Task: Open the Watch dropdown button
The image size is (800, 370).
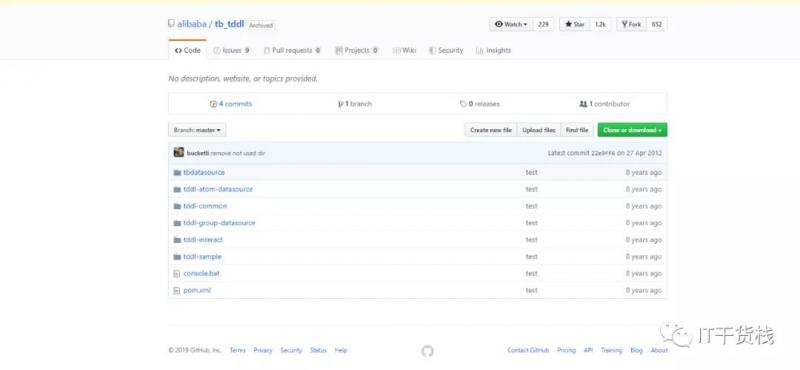Action: (x=511, y=24)
